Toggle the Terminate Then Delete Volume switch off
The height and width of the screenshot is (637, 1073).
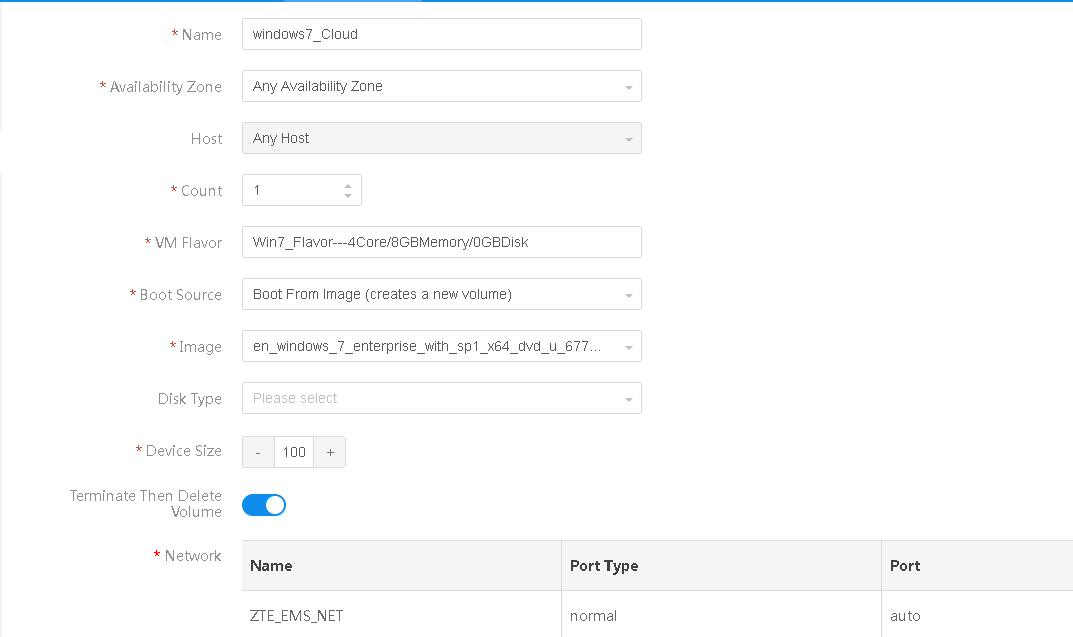point(263,505)
